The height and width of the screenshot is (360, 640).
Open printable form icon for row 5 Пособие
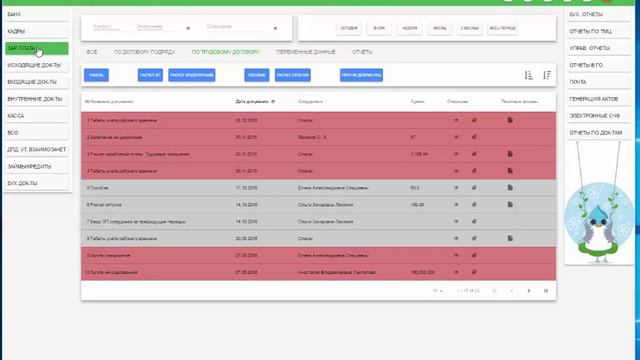(510, 188)
